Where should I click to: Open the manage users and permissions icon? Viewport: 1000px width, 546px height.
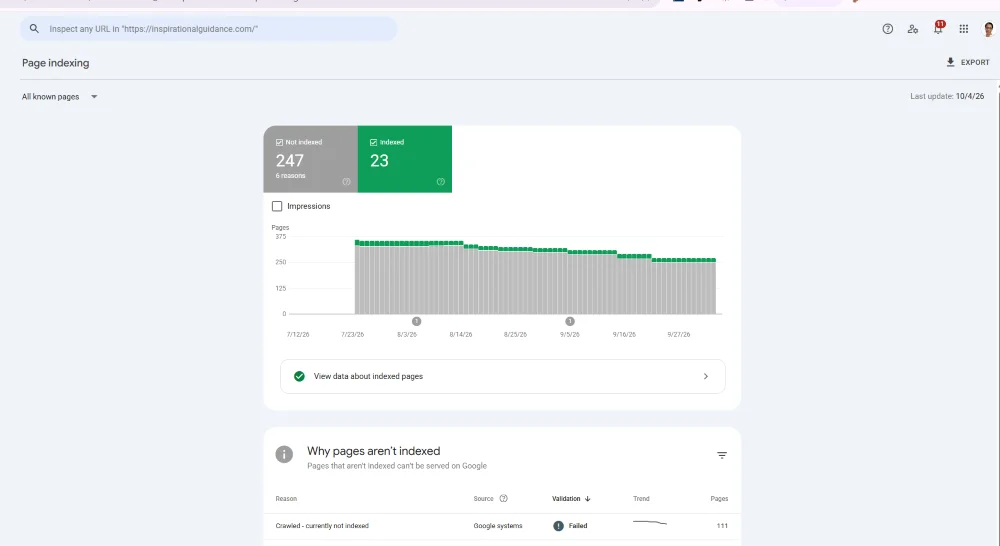coord(913,29)
